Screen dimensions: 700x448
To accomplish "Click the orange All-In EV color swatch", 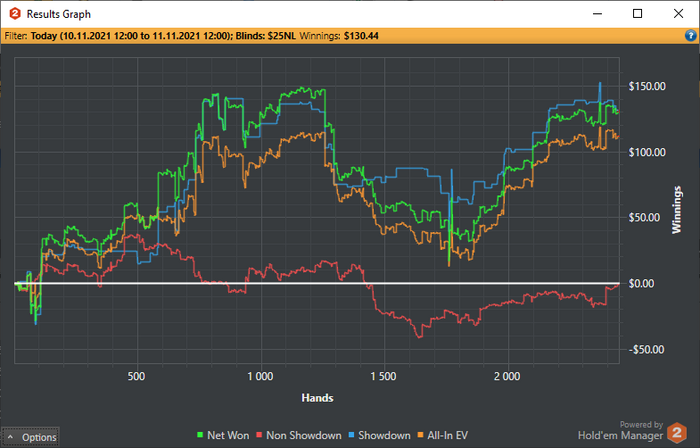I will tap(421, 435).
